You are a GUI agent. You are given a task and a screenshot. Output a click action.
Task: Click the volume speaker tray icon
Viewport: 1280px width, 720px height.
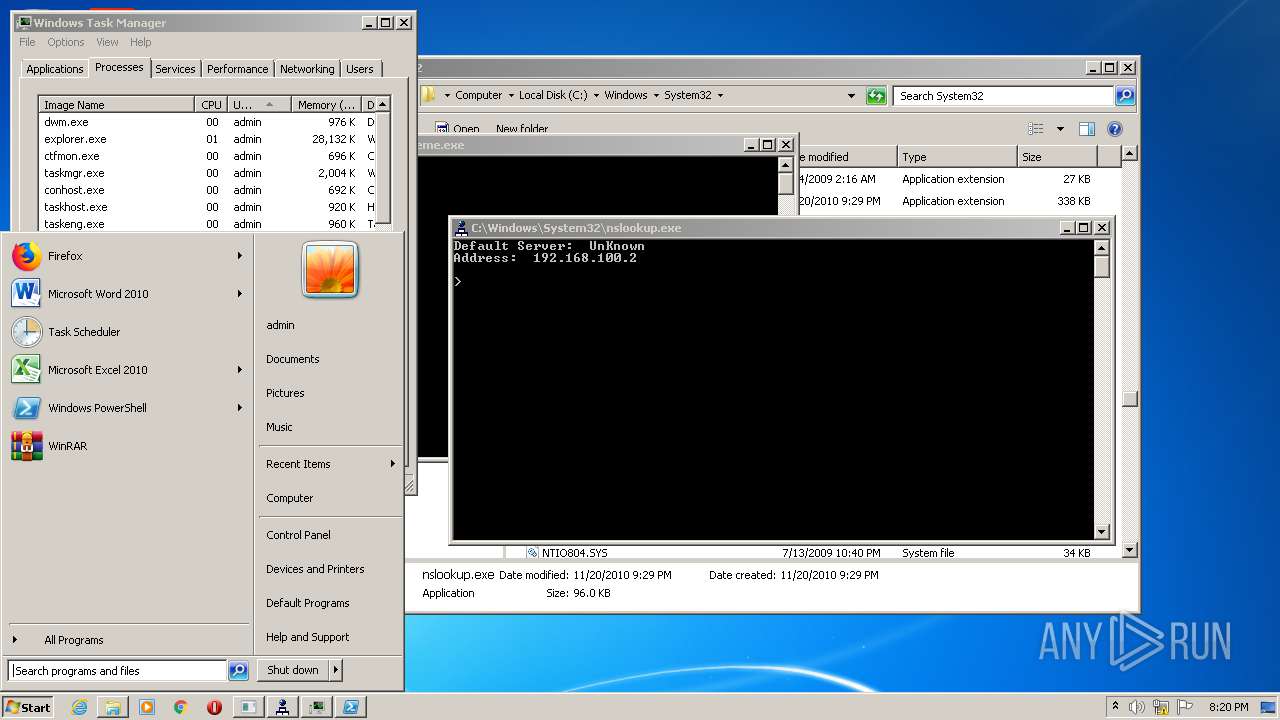click(x=1137, y=707)
